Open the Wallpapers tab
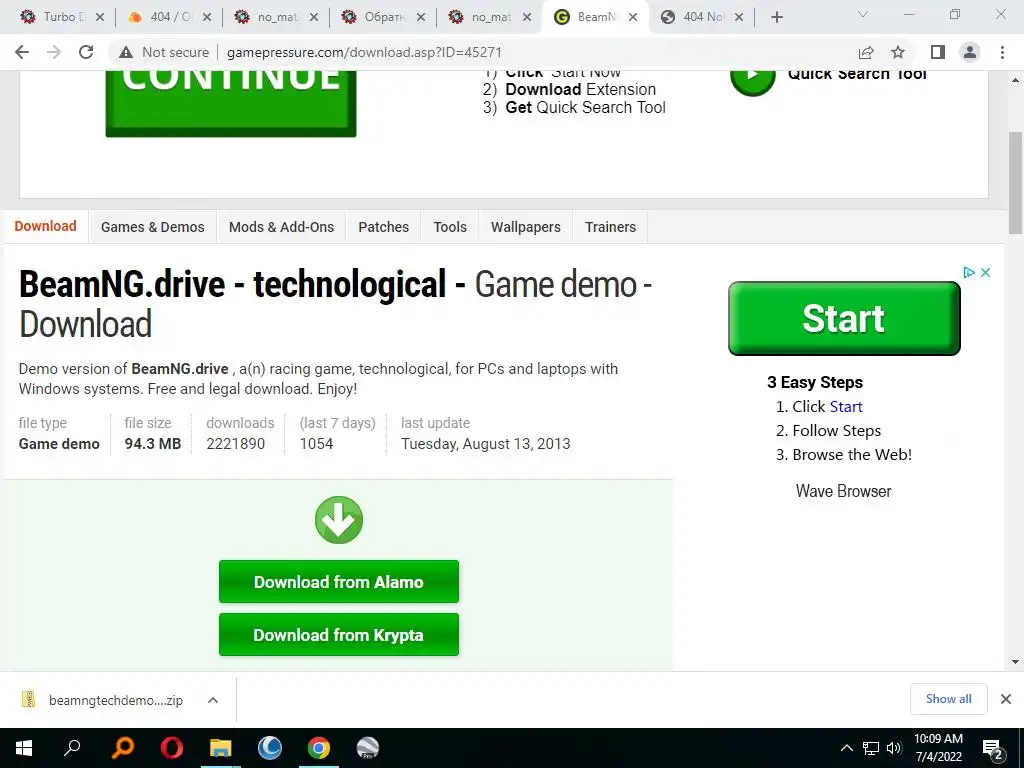The height and width of the screenshot is (768, 1024). 526,227
